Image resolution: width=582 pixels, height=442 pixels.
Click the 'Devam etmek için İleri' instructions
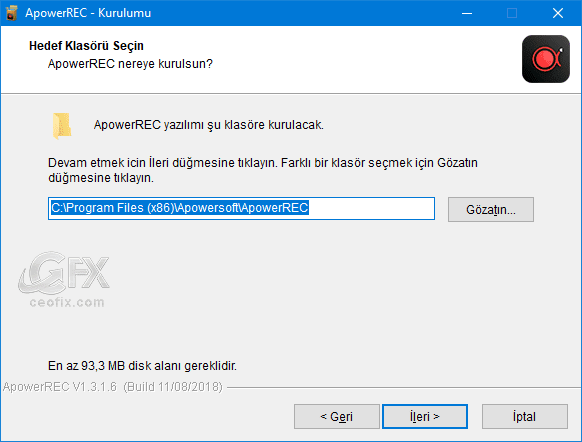[x=263, y=170]
